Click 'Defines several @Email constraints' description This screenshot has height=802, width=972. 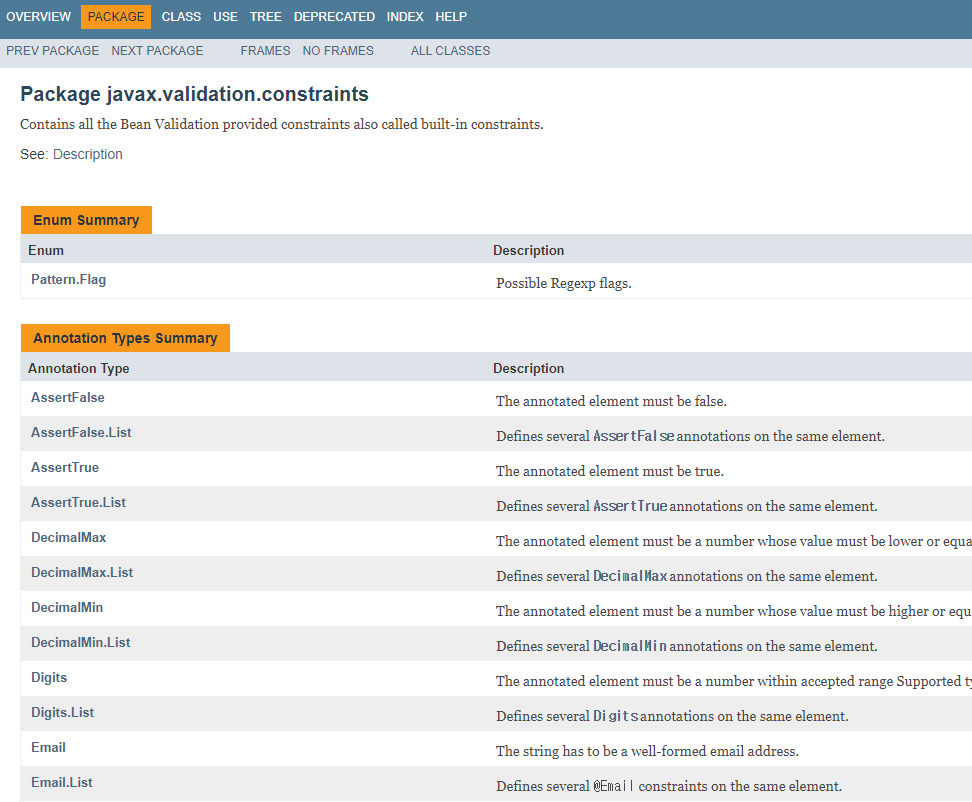[x=669, y=787]
